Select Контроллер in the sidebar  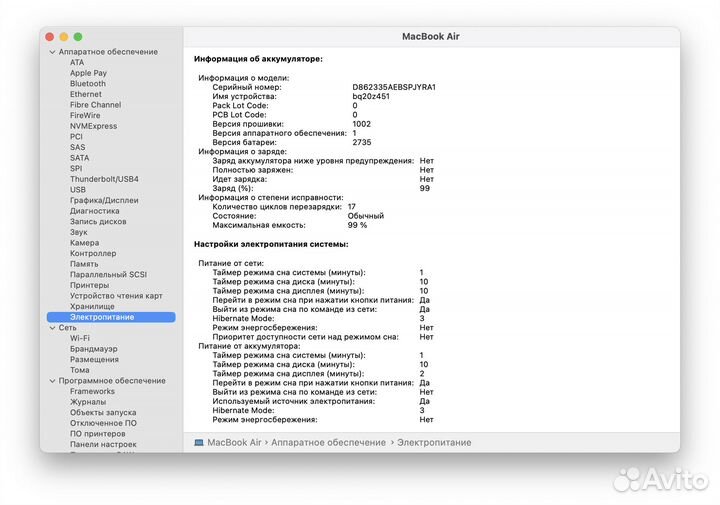click(x=93, y=253)
